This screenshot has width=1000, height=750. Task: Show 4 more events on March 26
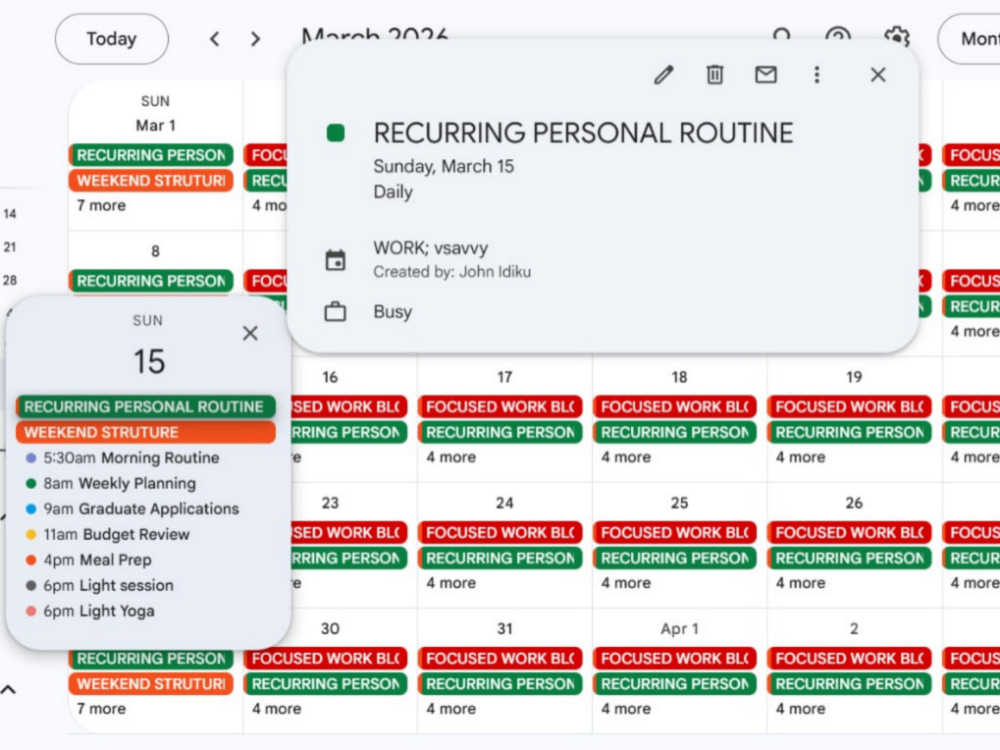800,583
